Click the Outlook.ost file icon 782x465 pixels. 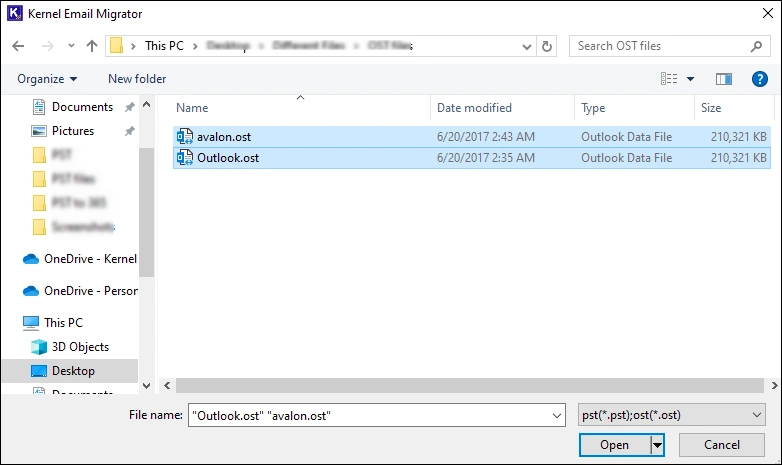pos(185,157)
